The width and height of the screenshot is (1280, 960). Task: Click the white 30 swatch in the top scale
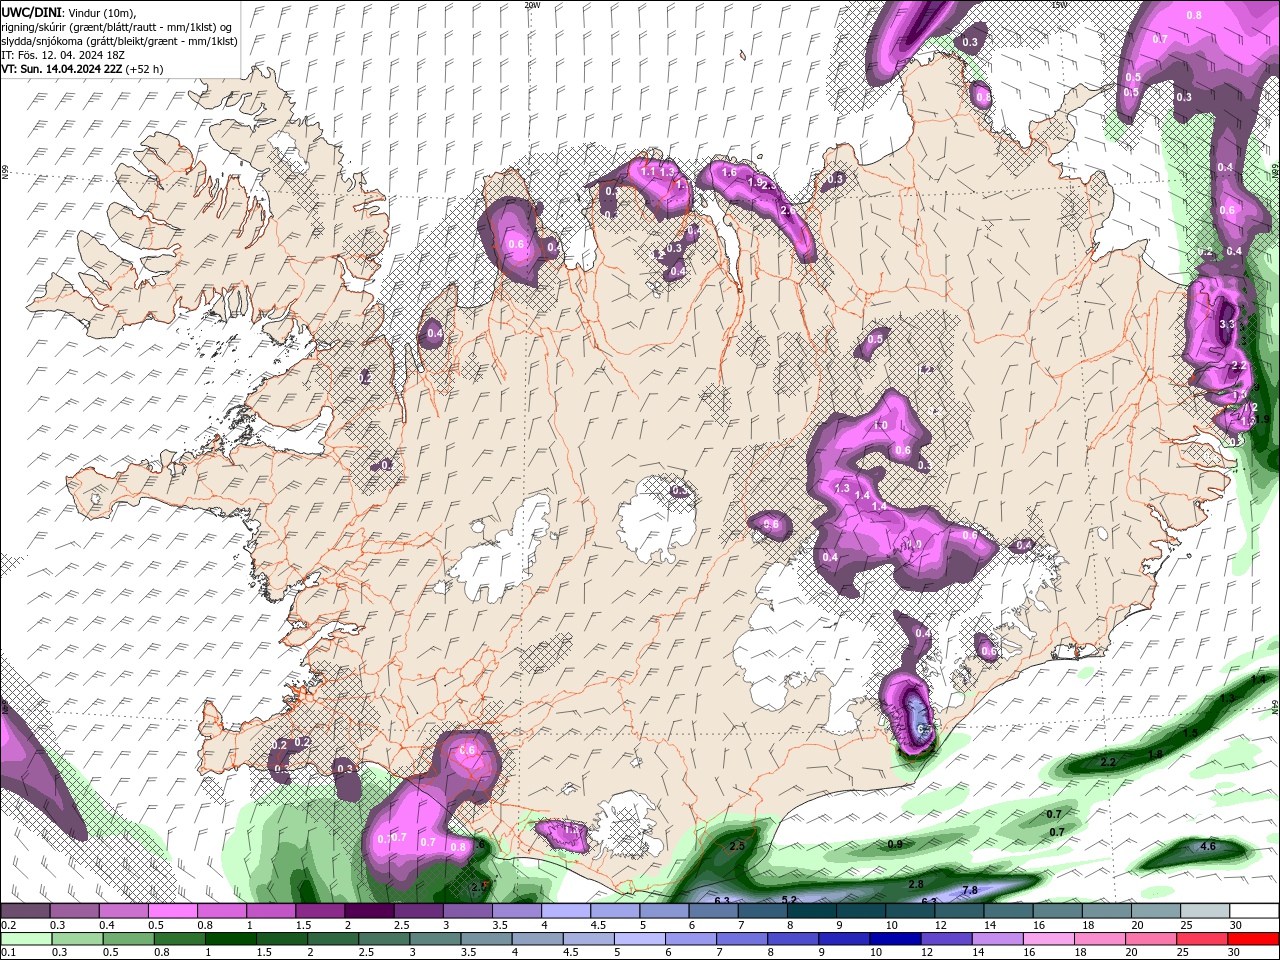1255,912
